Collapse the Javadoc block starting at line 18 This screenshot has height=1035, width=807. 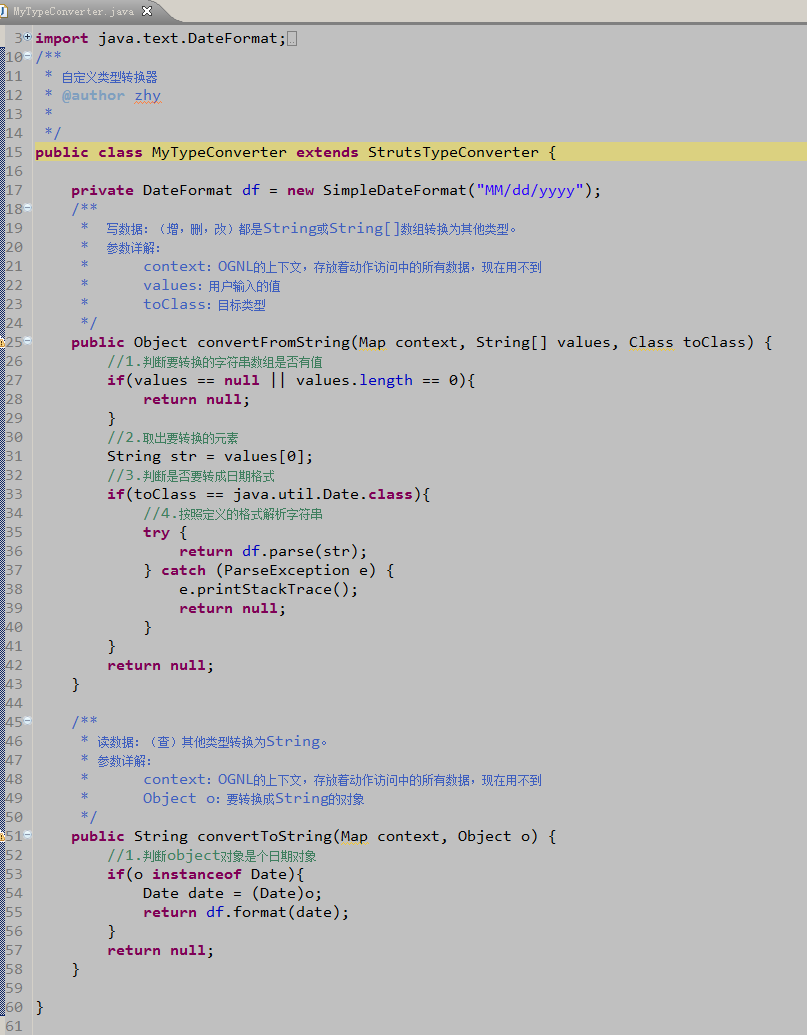pyautogui.click(x=28, y=208)
